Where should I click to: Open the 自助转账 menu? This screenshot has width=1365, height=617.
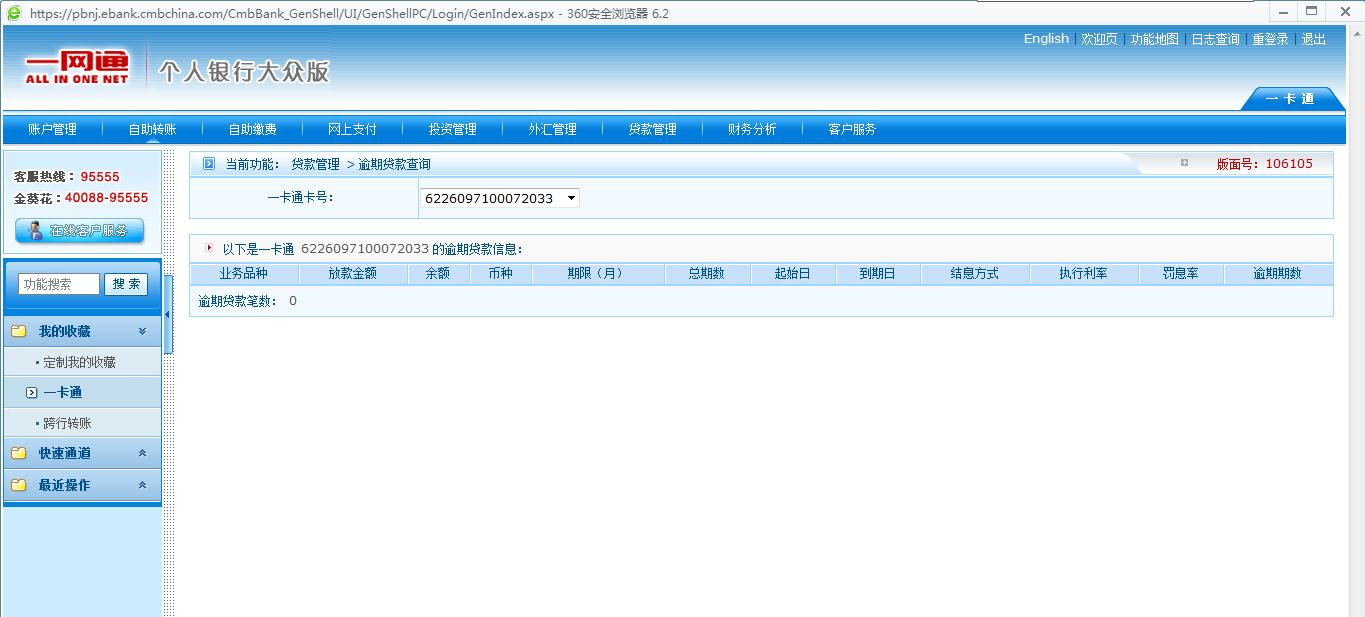pyautogui.click(x=152, y=129)
